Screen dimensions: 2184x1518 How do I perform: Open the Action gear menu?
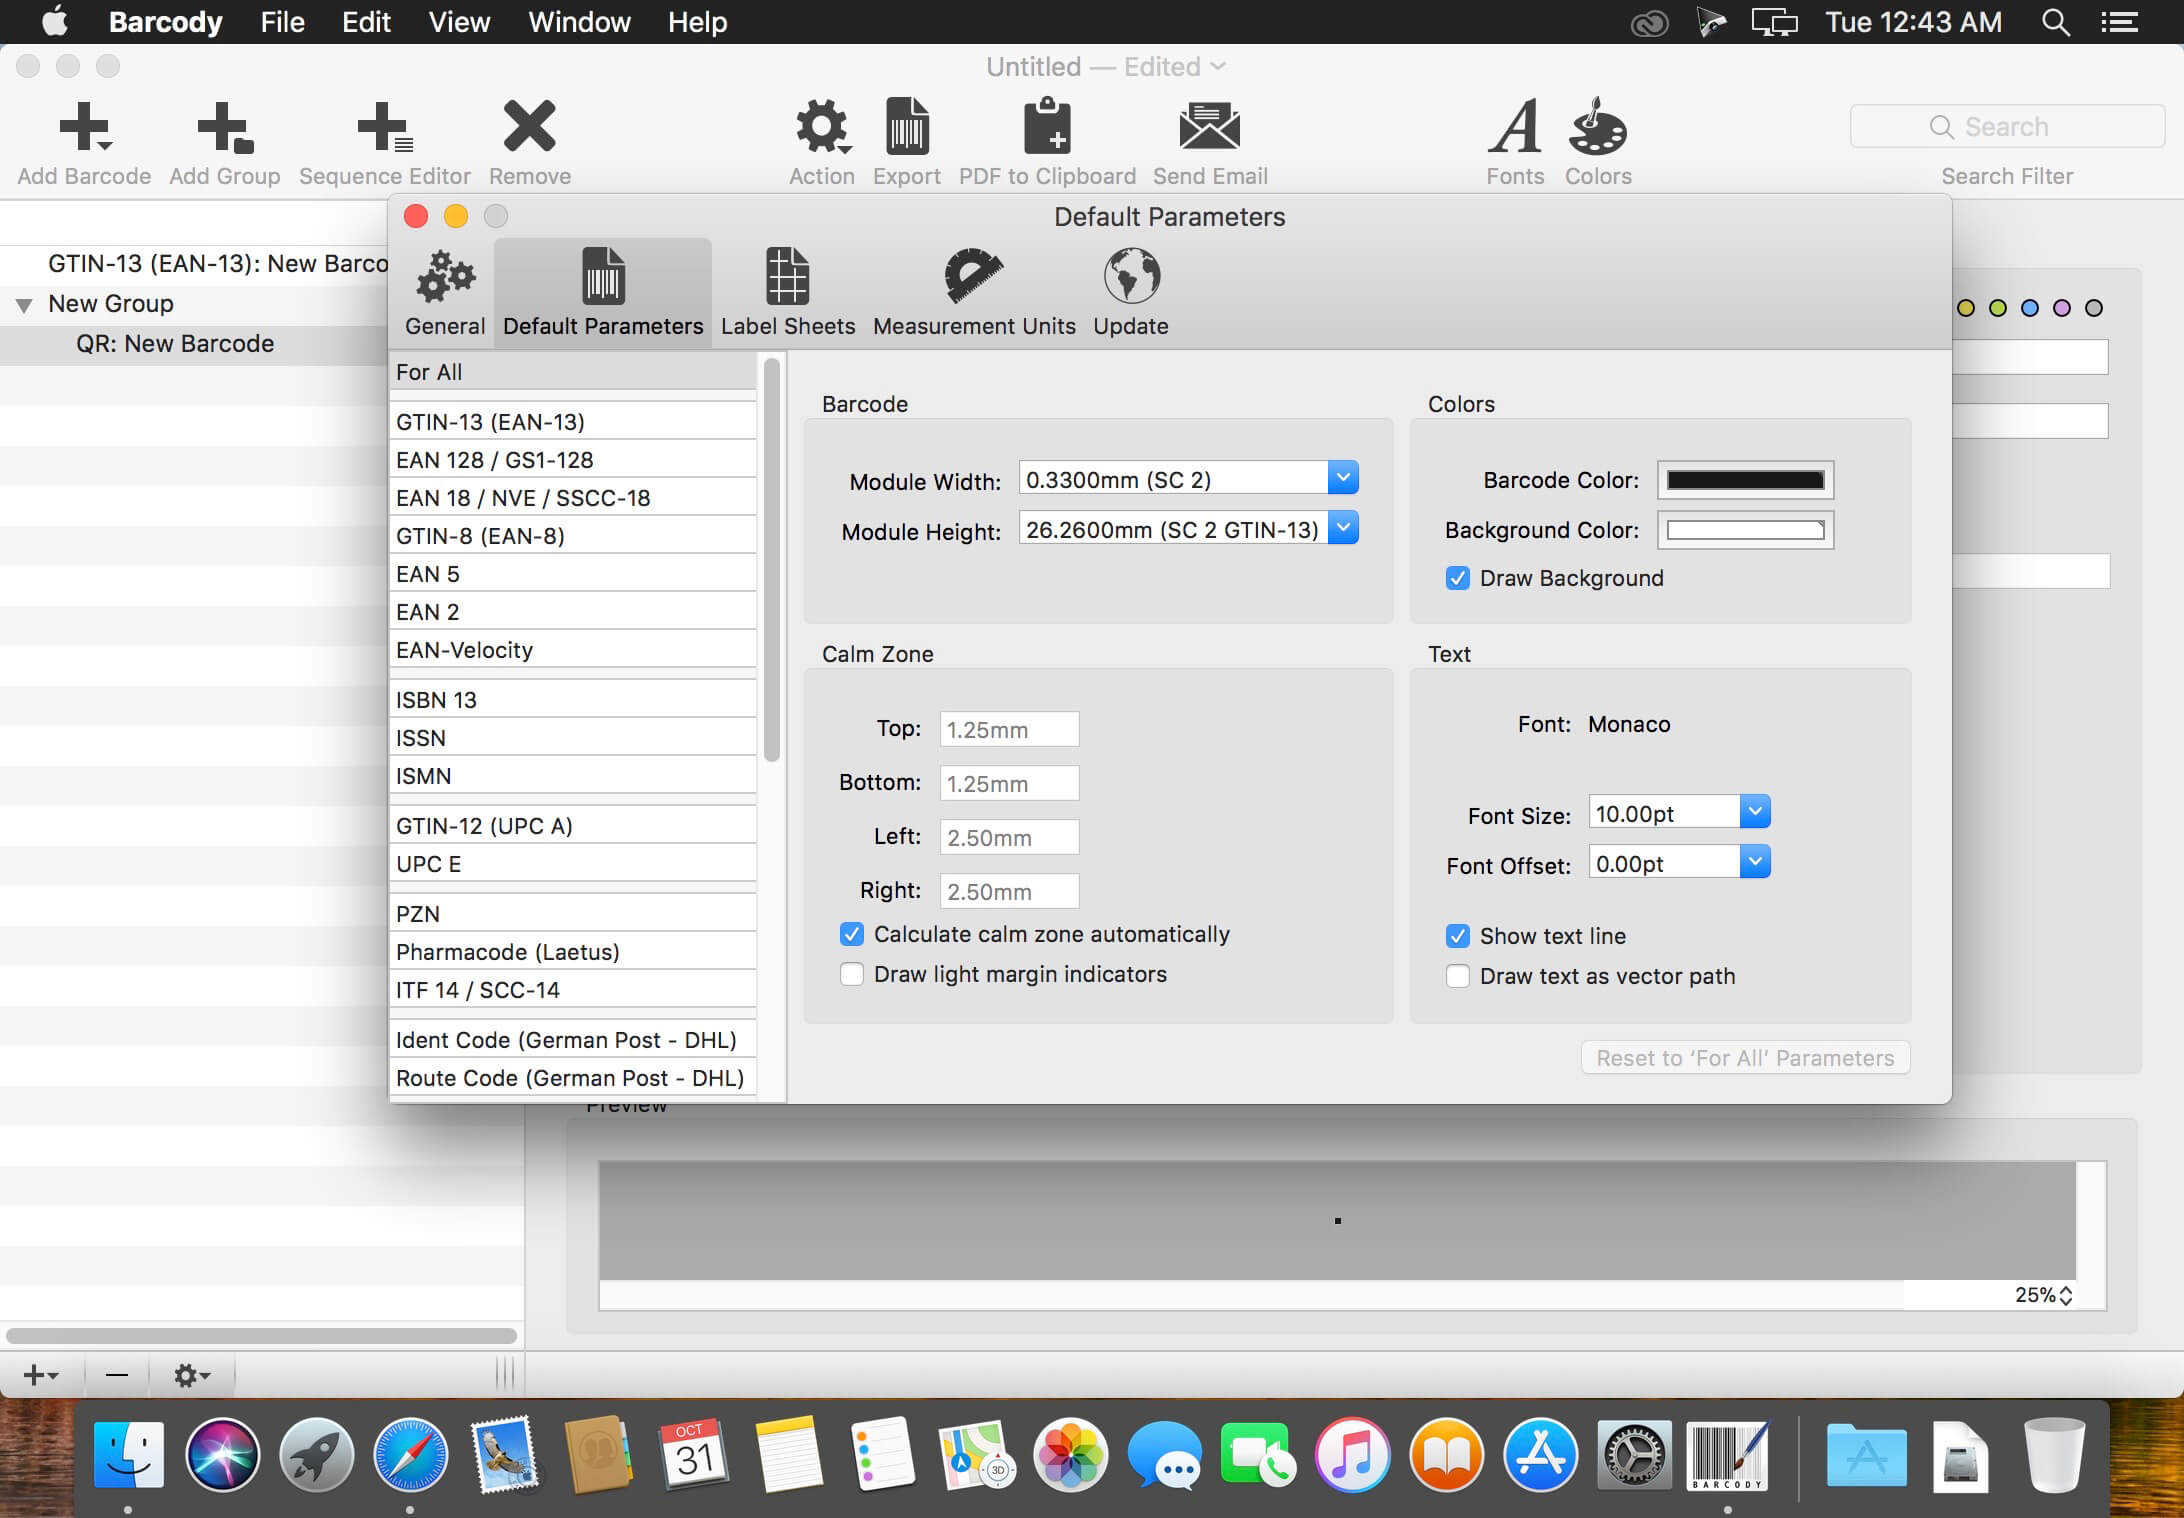[x=822, y=127]
